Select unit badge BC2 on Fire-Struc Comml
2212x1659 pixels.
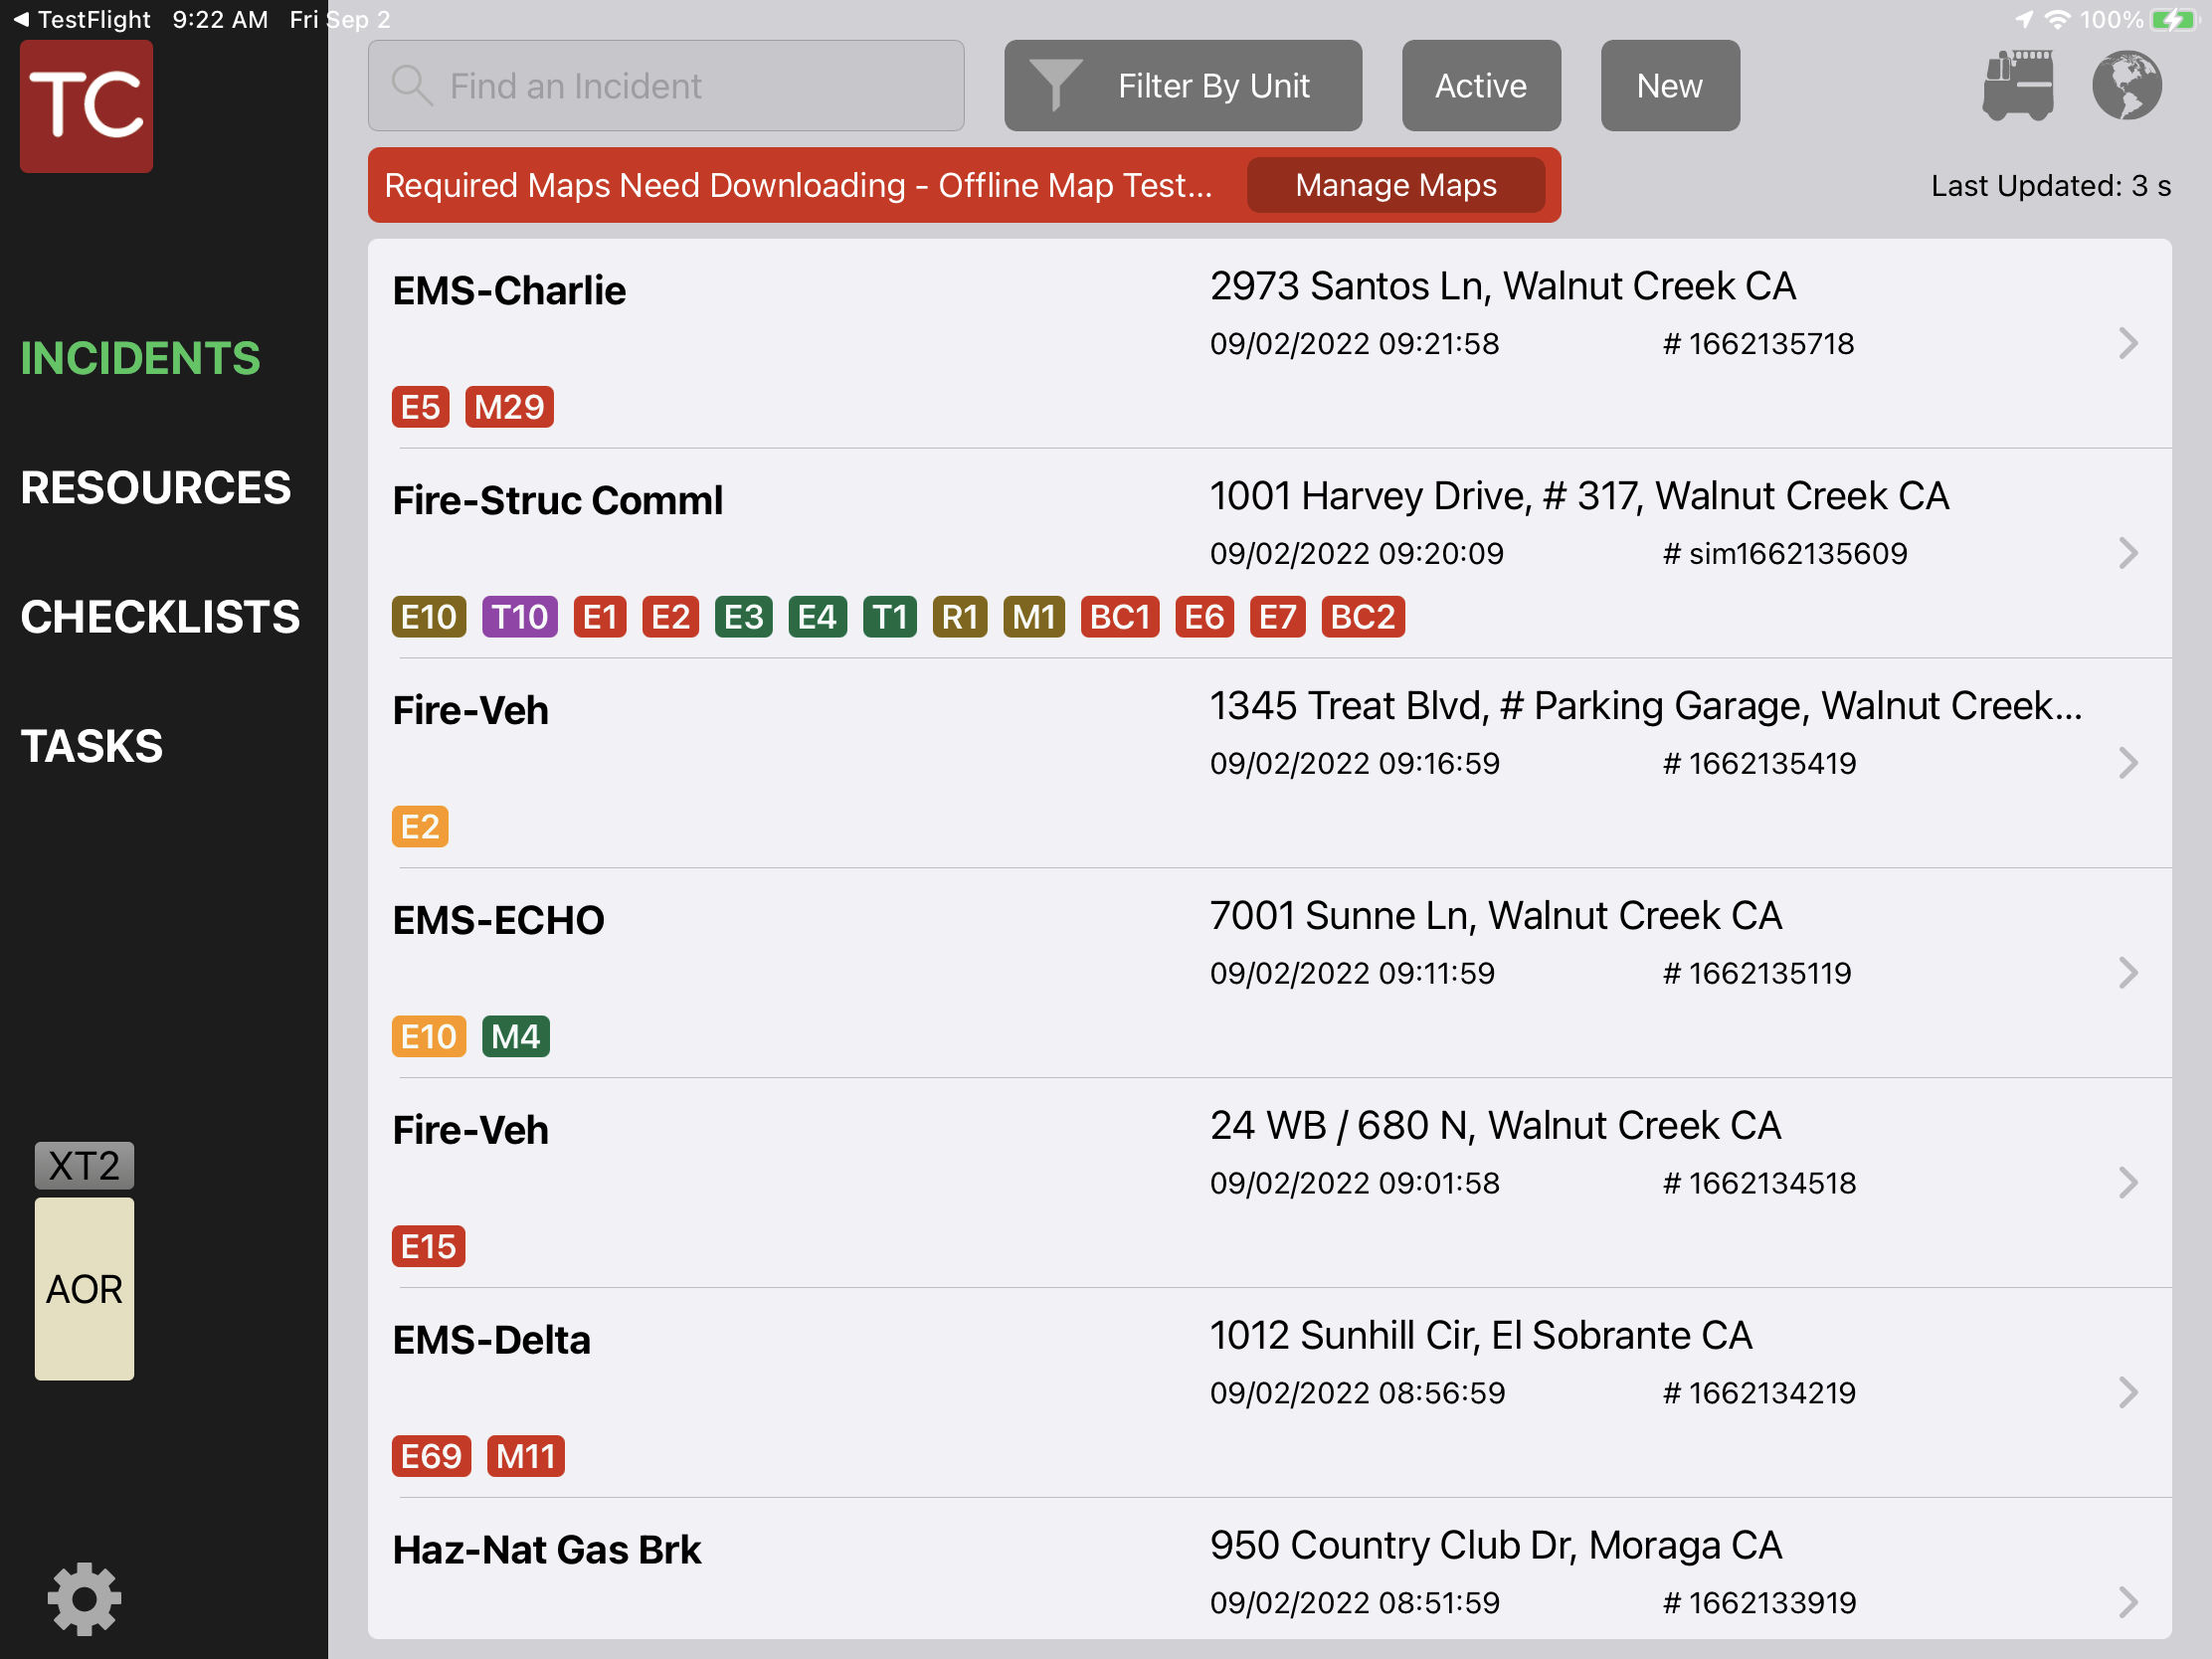(x=1363, y=617)
